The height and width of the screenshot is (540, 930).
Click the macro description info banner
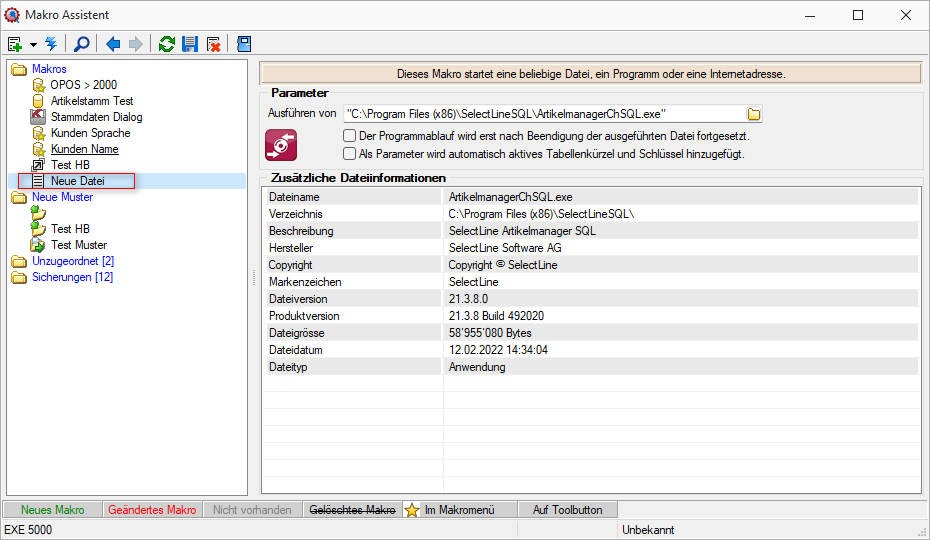(x=591, y=74)
